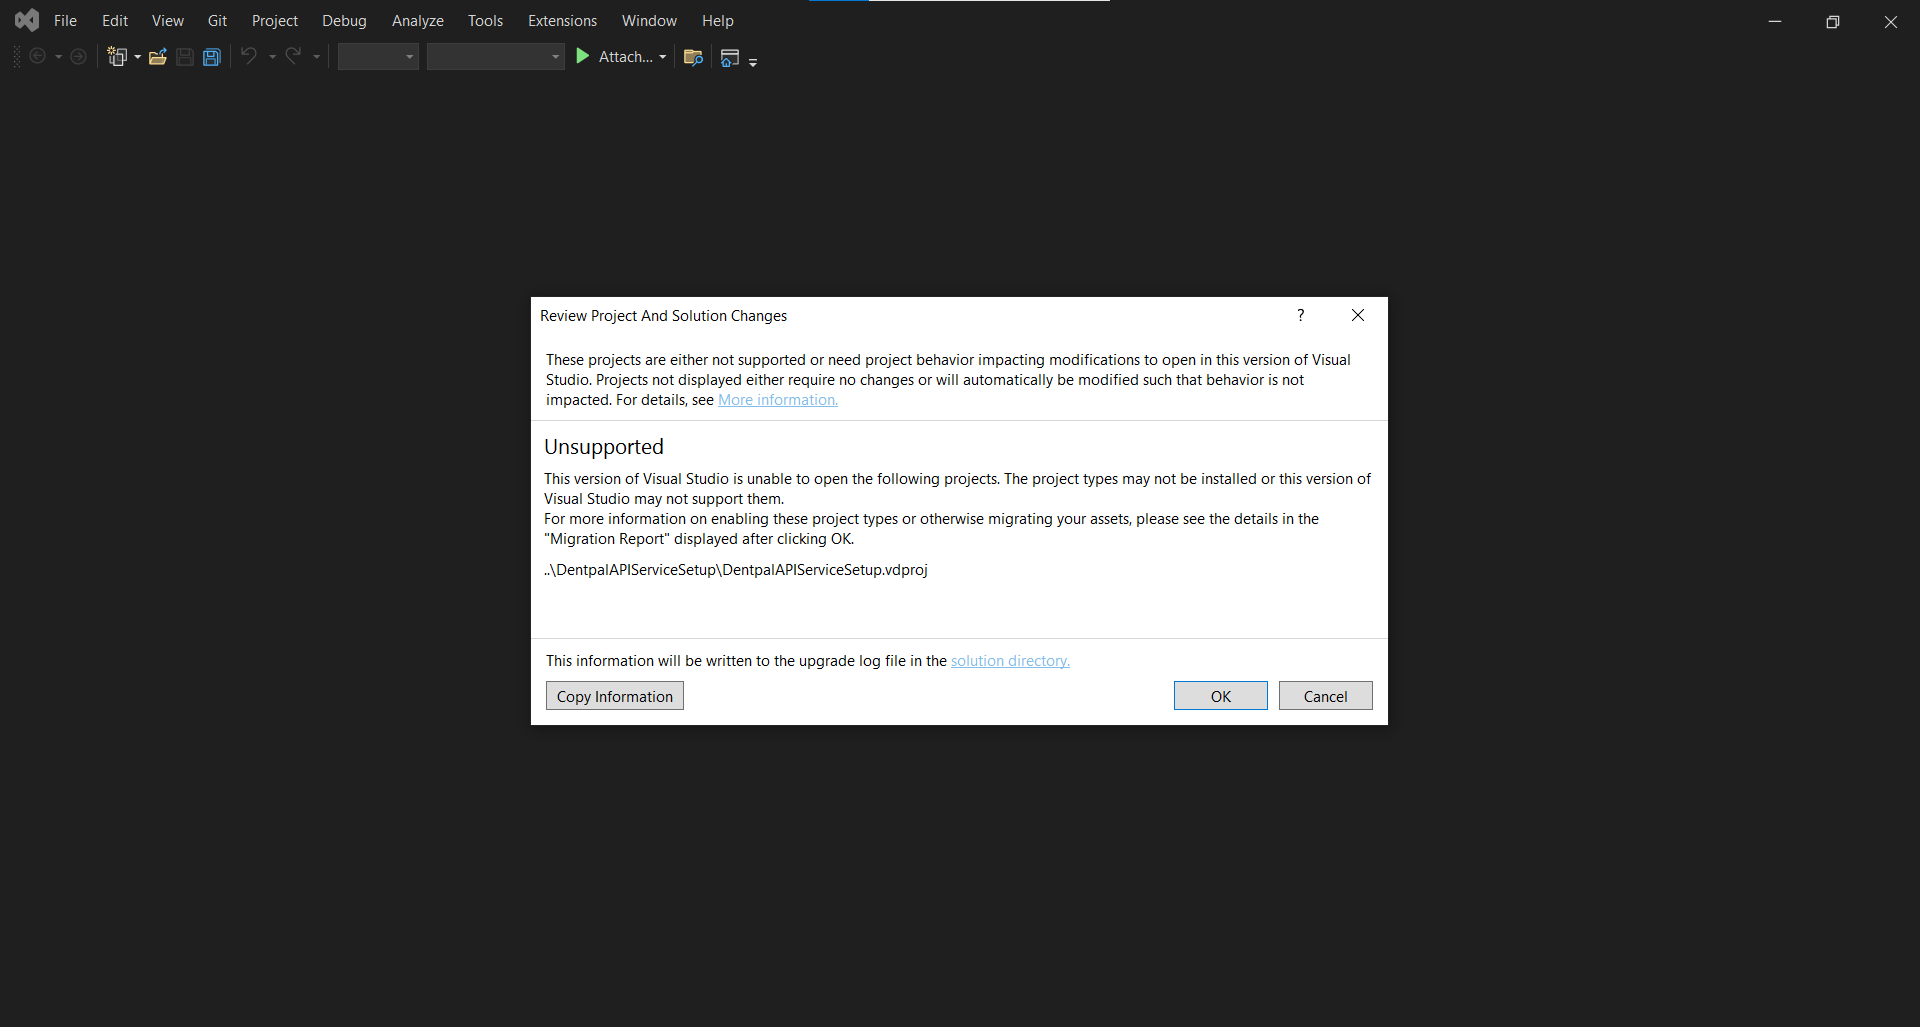Click the Save All toolbar icon
Image resolution: width=1920 pixels, height=1027 pixels.
(212, 57)
